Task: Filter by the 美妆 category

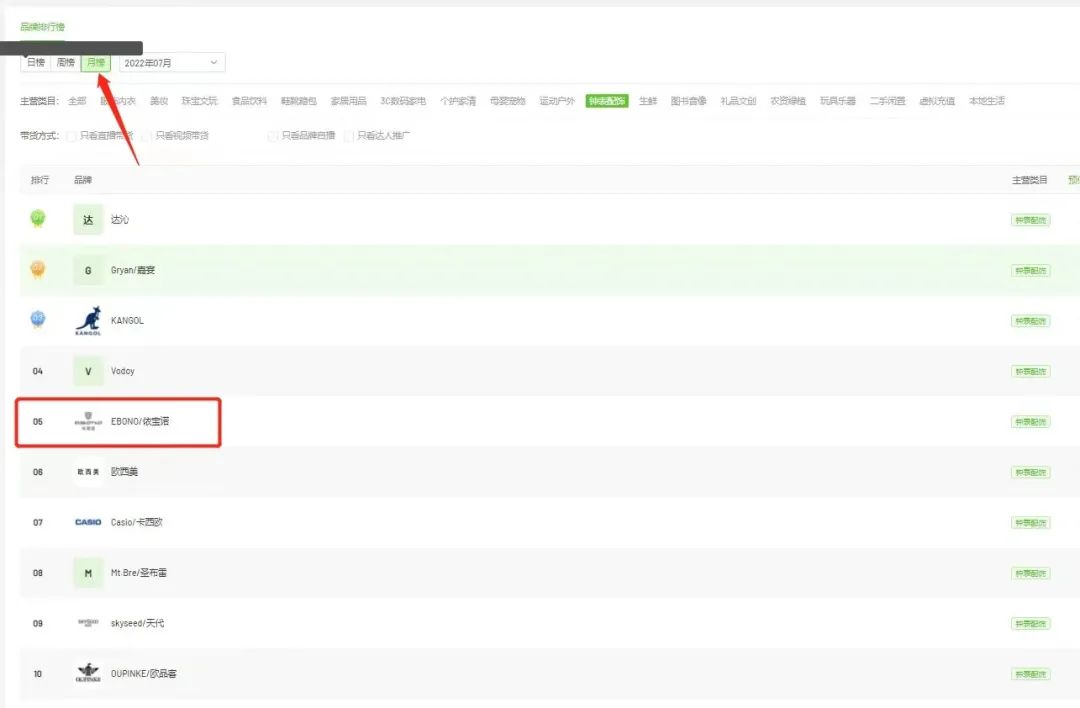Action: 159,101
